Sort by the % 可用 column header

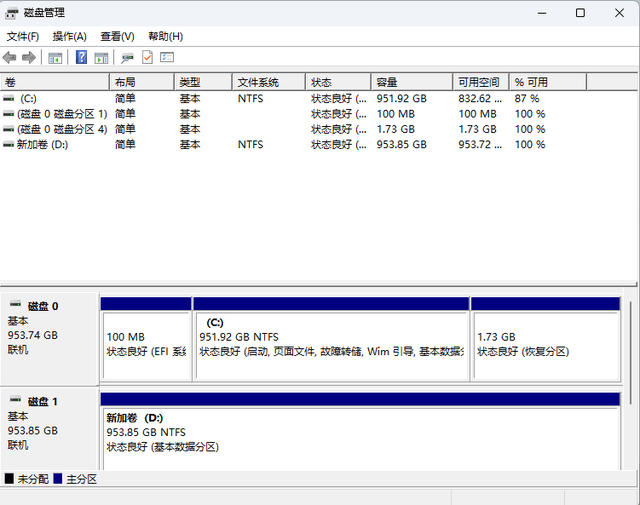click(548, 82)
